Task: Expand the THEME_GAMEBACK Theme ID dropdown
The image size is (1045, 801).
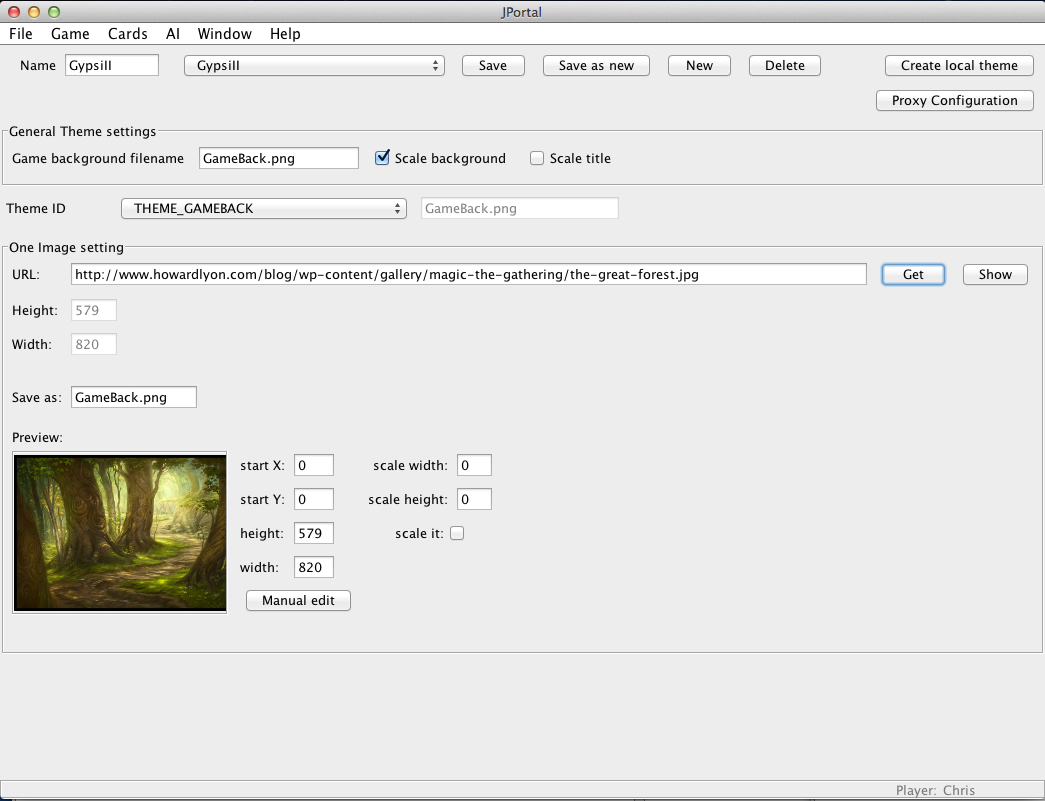Action: pyautogui.click(x=263, y=208)
